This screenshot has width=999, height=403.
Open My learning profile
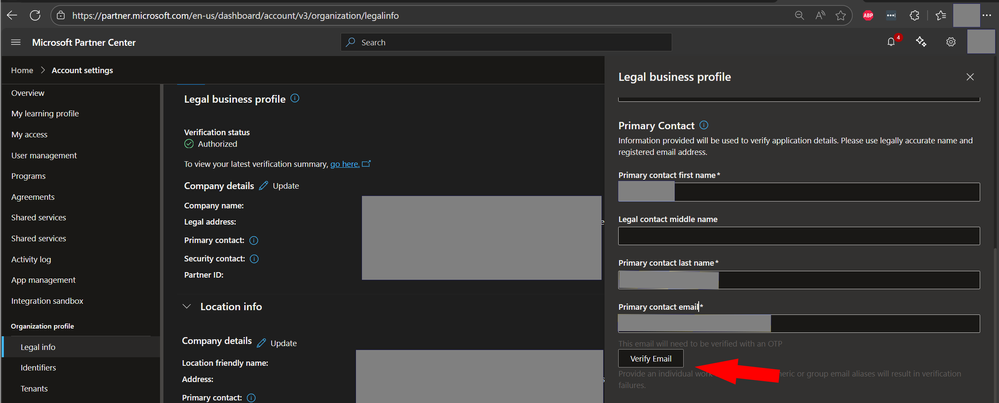click(x=45, y=114)
